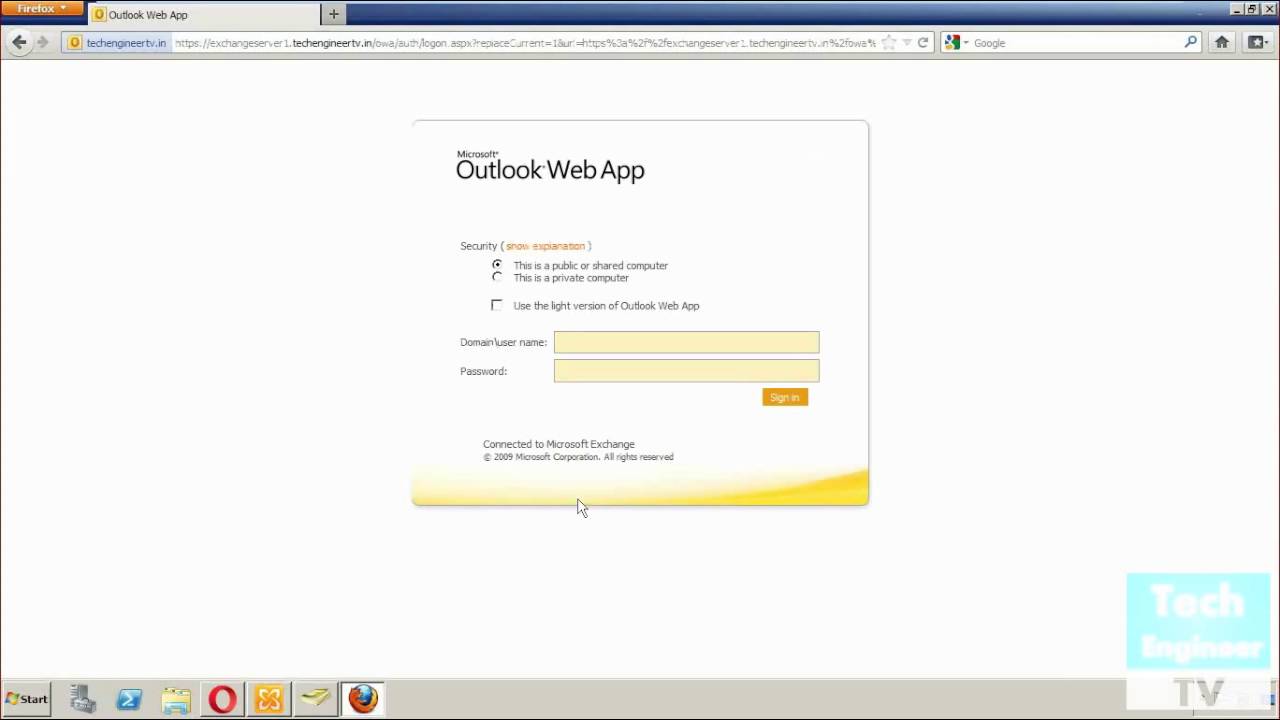The width and height of the screenshot is (1280, 720).
Task: Select the private computer option
Action: (497, 277)
